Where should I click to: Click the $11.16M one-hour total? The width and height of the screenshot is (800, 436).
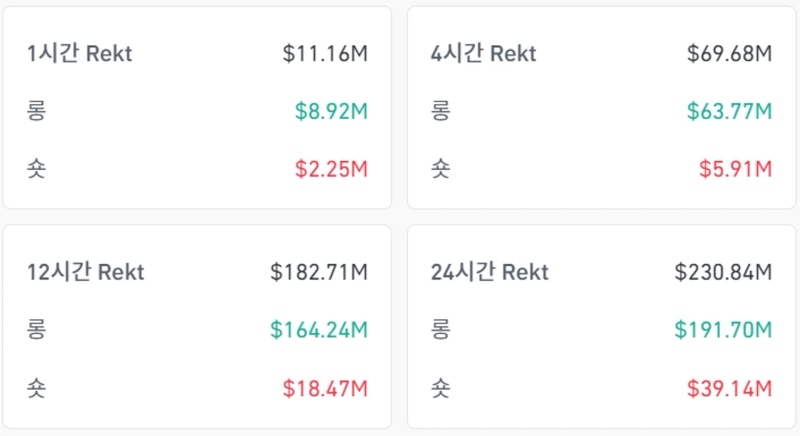coord(325,53)
